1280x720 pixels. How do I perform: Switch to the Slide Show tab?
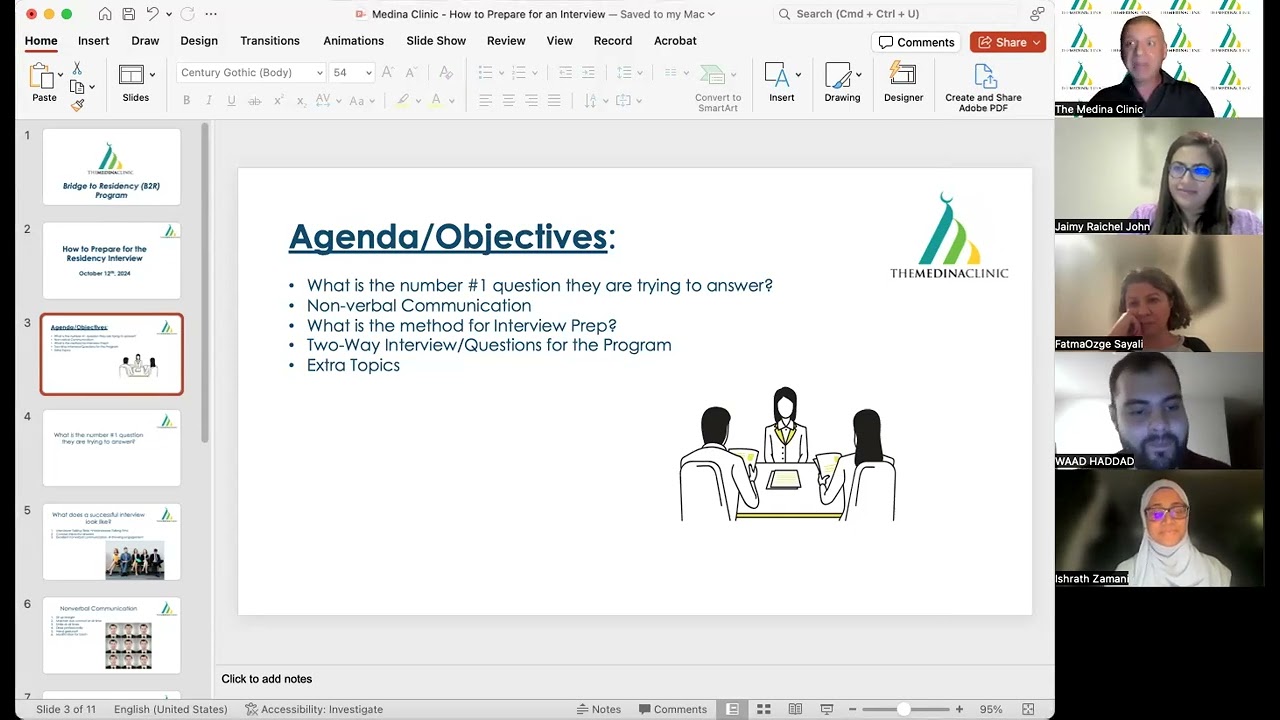436,41
